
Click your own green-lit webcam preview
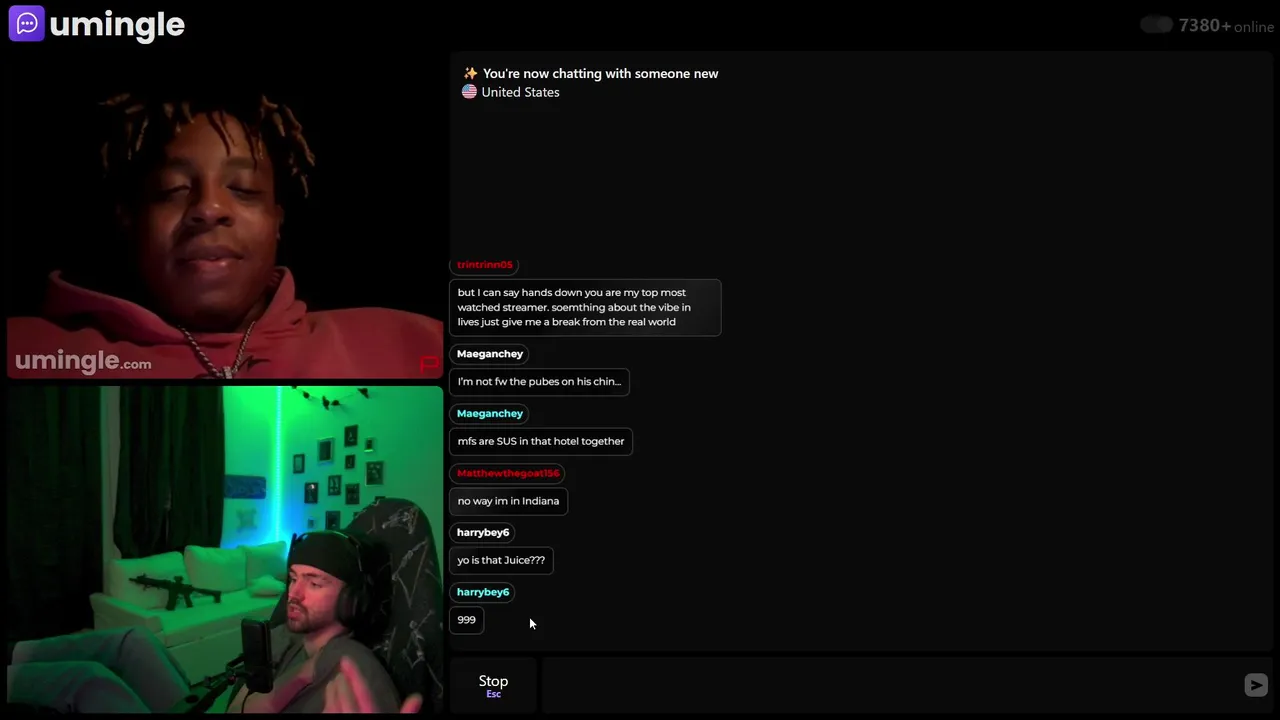click(x=225, y=549)
